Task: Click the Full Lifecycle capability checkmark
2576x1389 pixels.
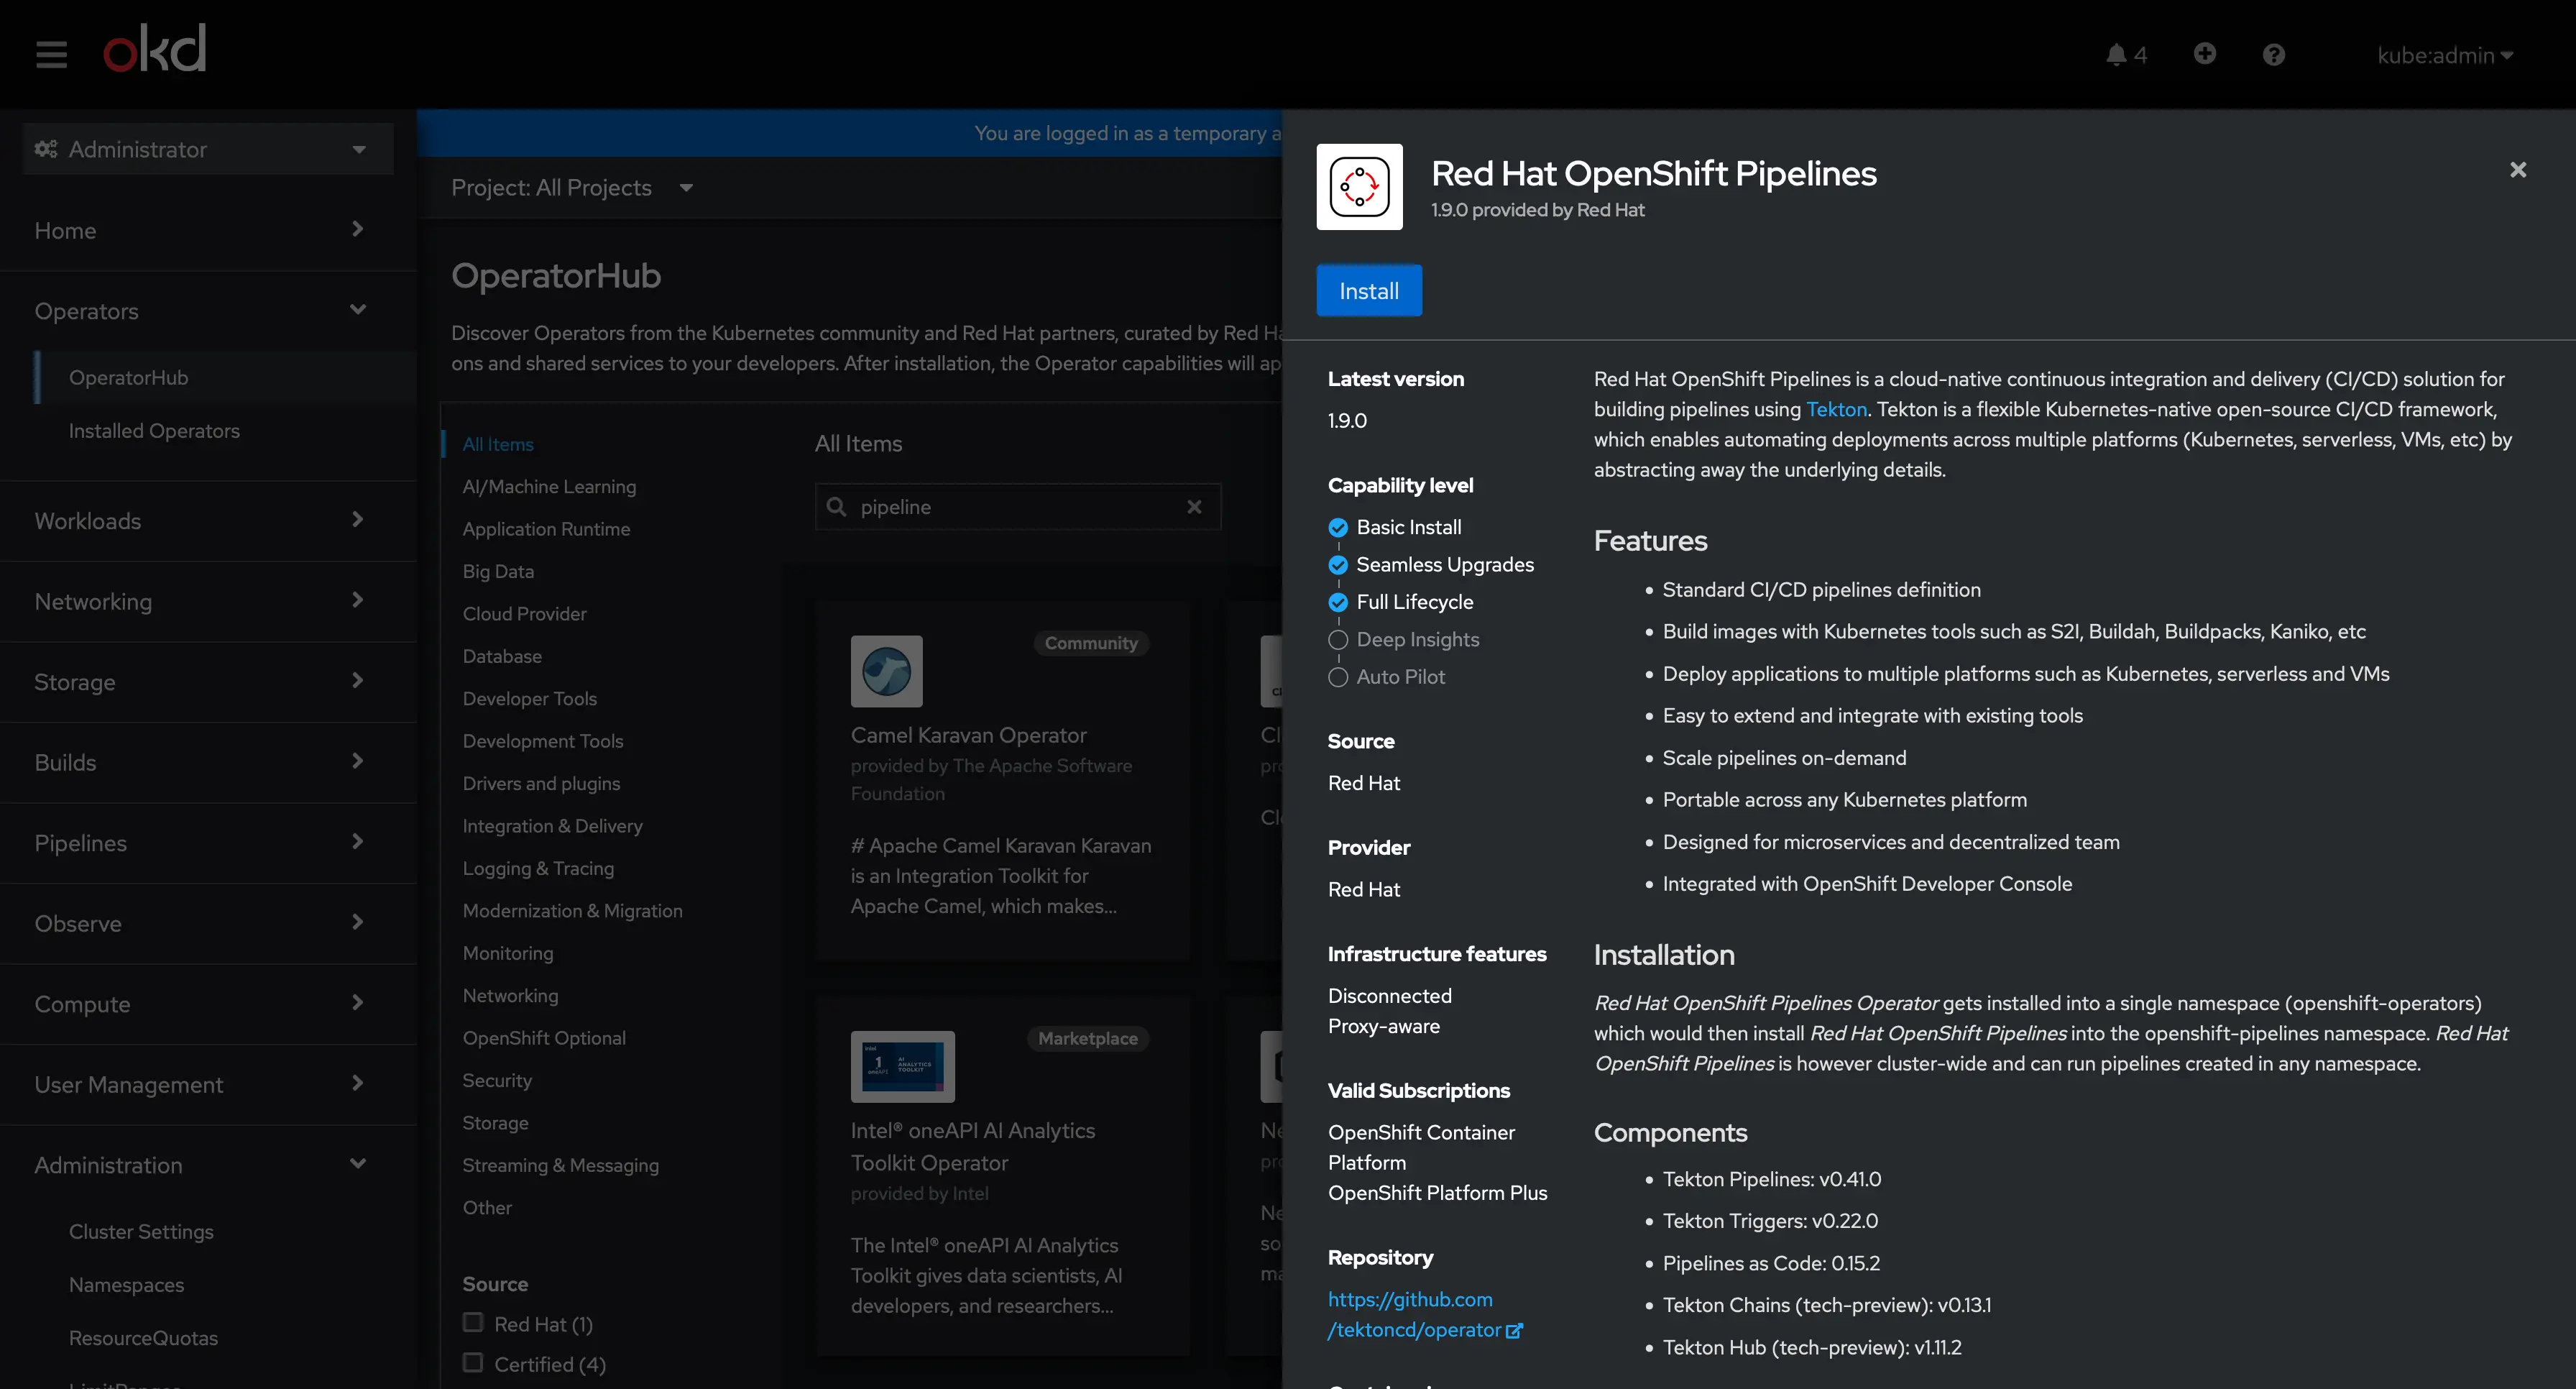Action: click(x=1337, y=602)
